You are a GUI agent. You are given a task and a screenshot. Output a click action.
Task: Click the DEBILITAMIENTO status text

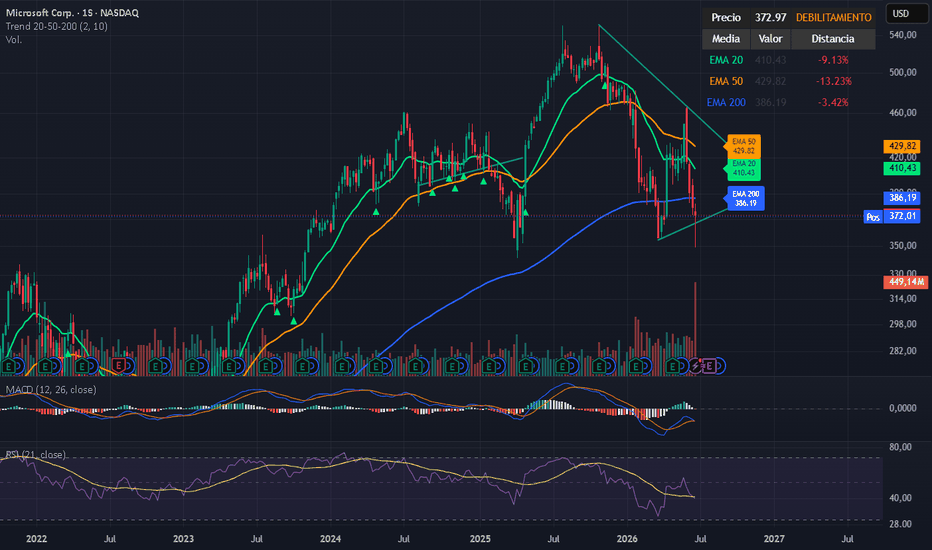pos(833,17)
